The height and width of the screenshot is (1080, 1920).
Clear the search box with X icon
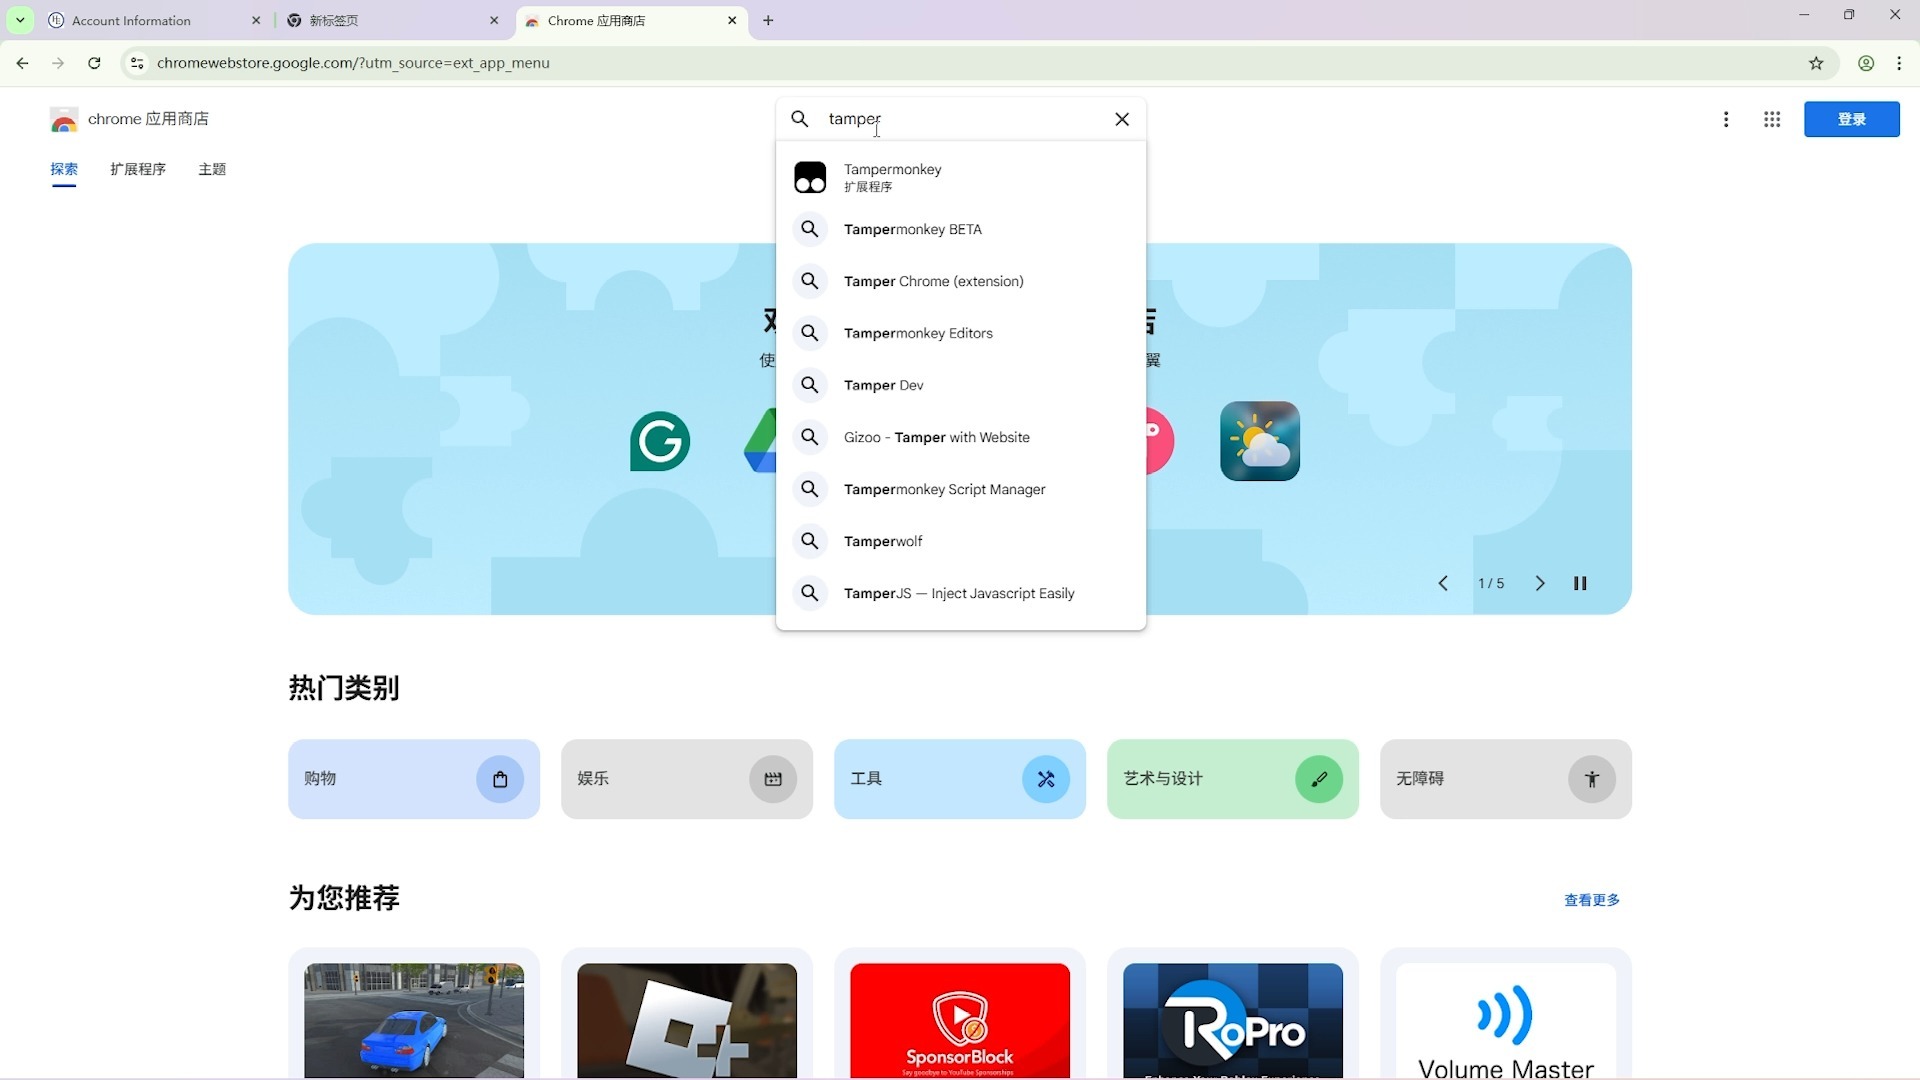[x=1122, y=119]
